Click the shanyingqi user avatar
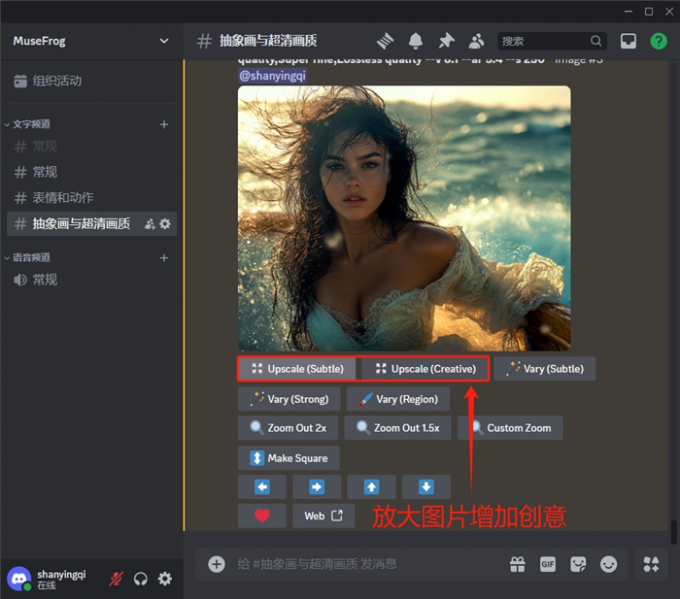 click(x=19, y=579)
